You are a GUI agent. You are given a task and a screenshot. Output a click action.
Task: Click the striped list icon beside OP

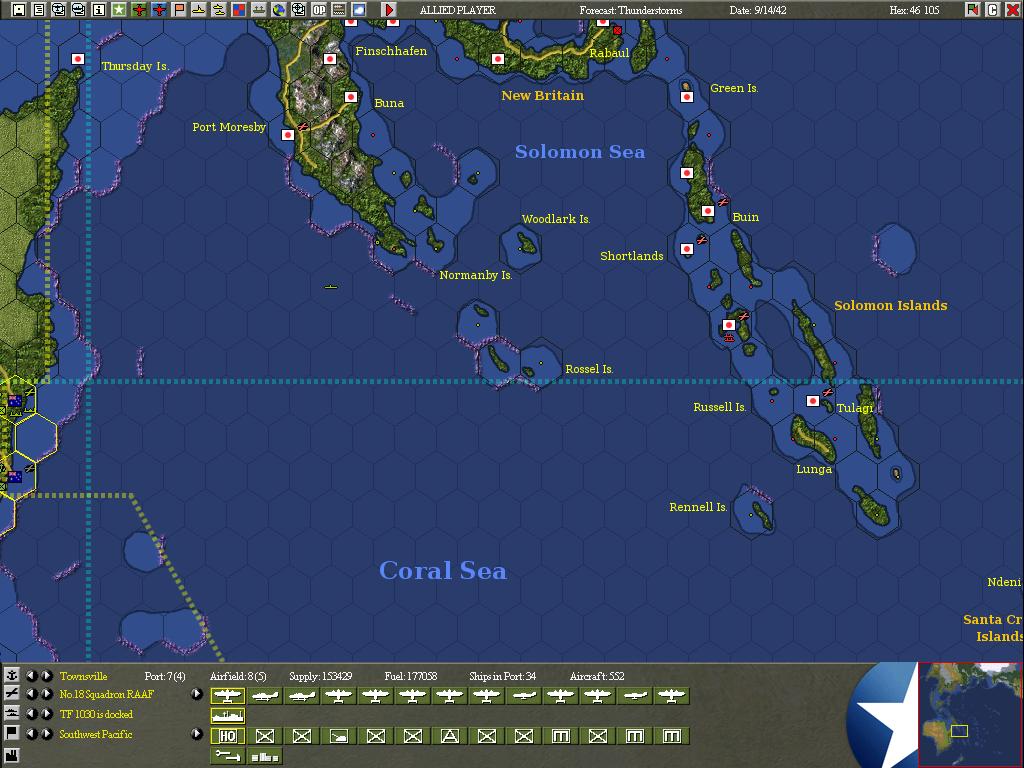(339, 10)
